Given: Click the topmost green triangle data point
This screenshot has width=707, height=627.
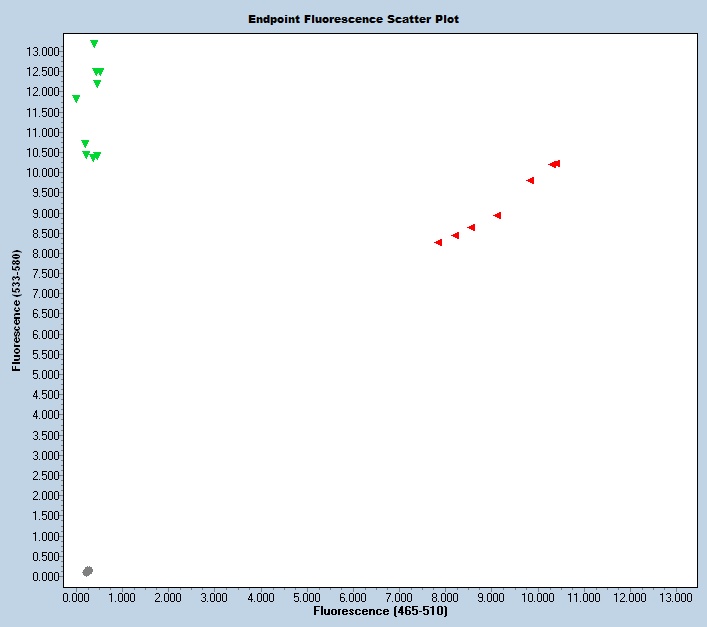Looking at the screenshot, I should 94,44.
